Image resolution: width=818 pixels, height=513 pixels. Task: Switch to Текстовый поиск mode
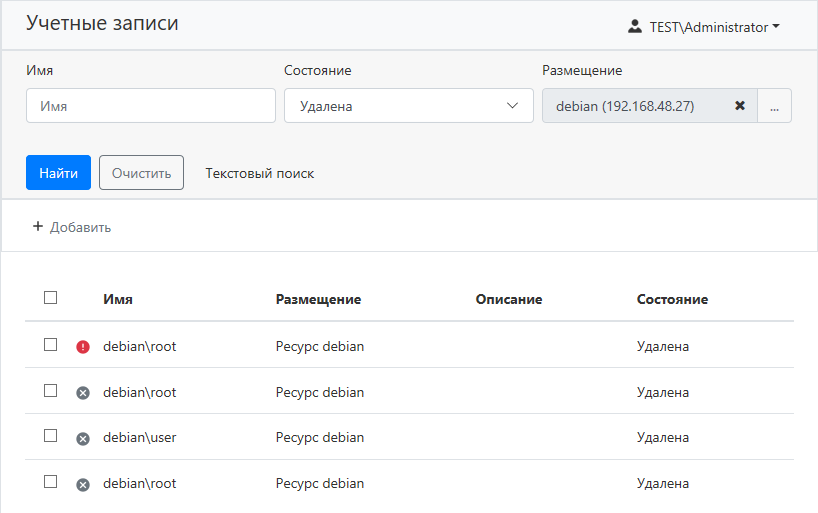point(259,173)
